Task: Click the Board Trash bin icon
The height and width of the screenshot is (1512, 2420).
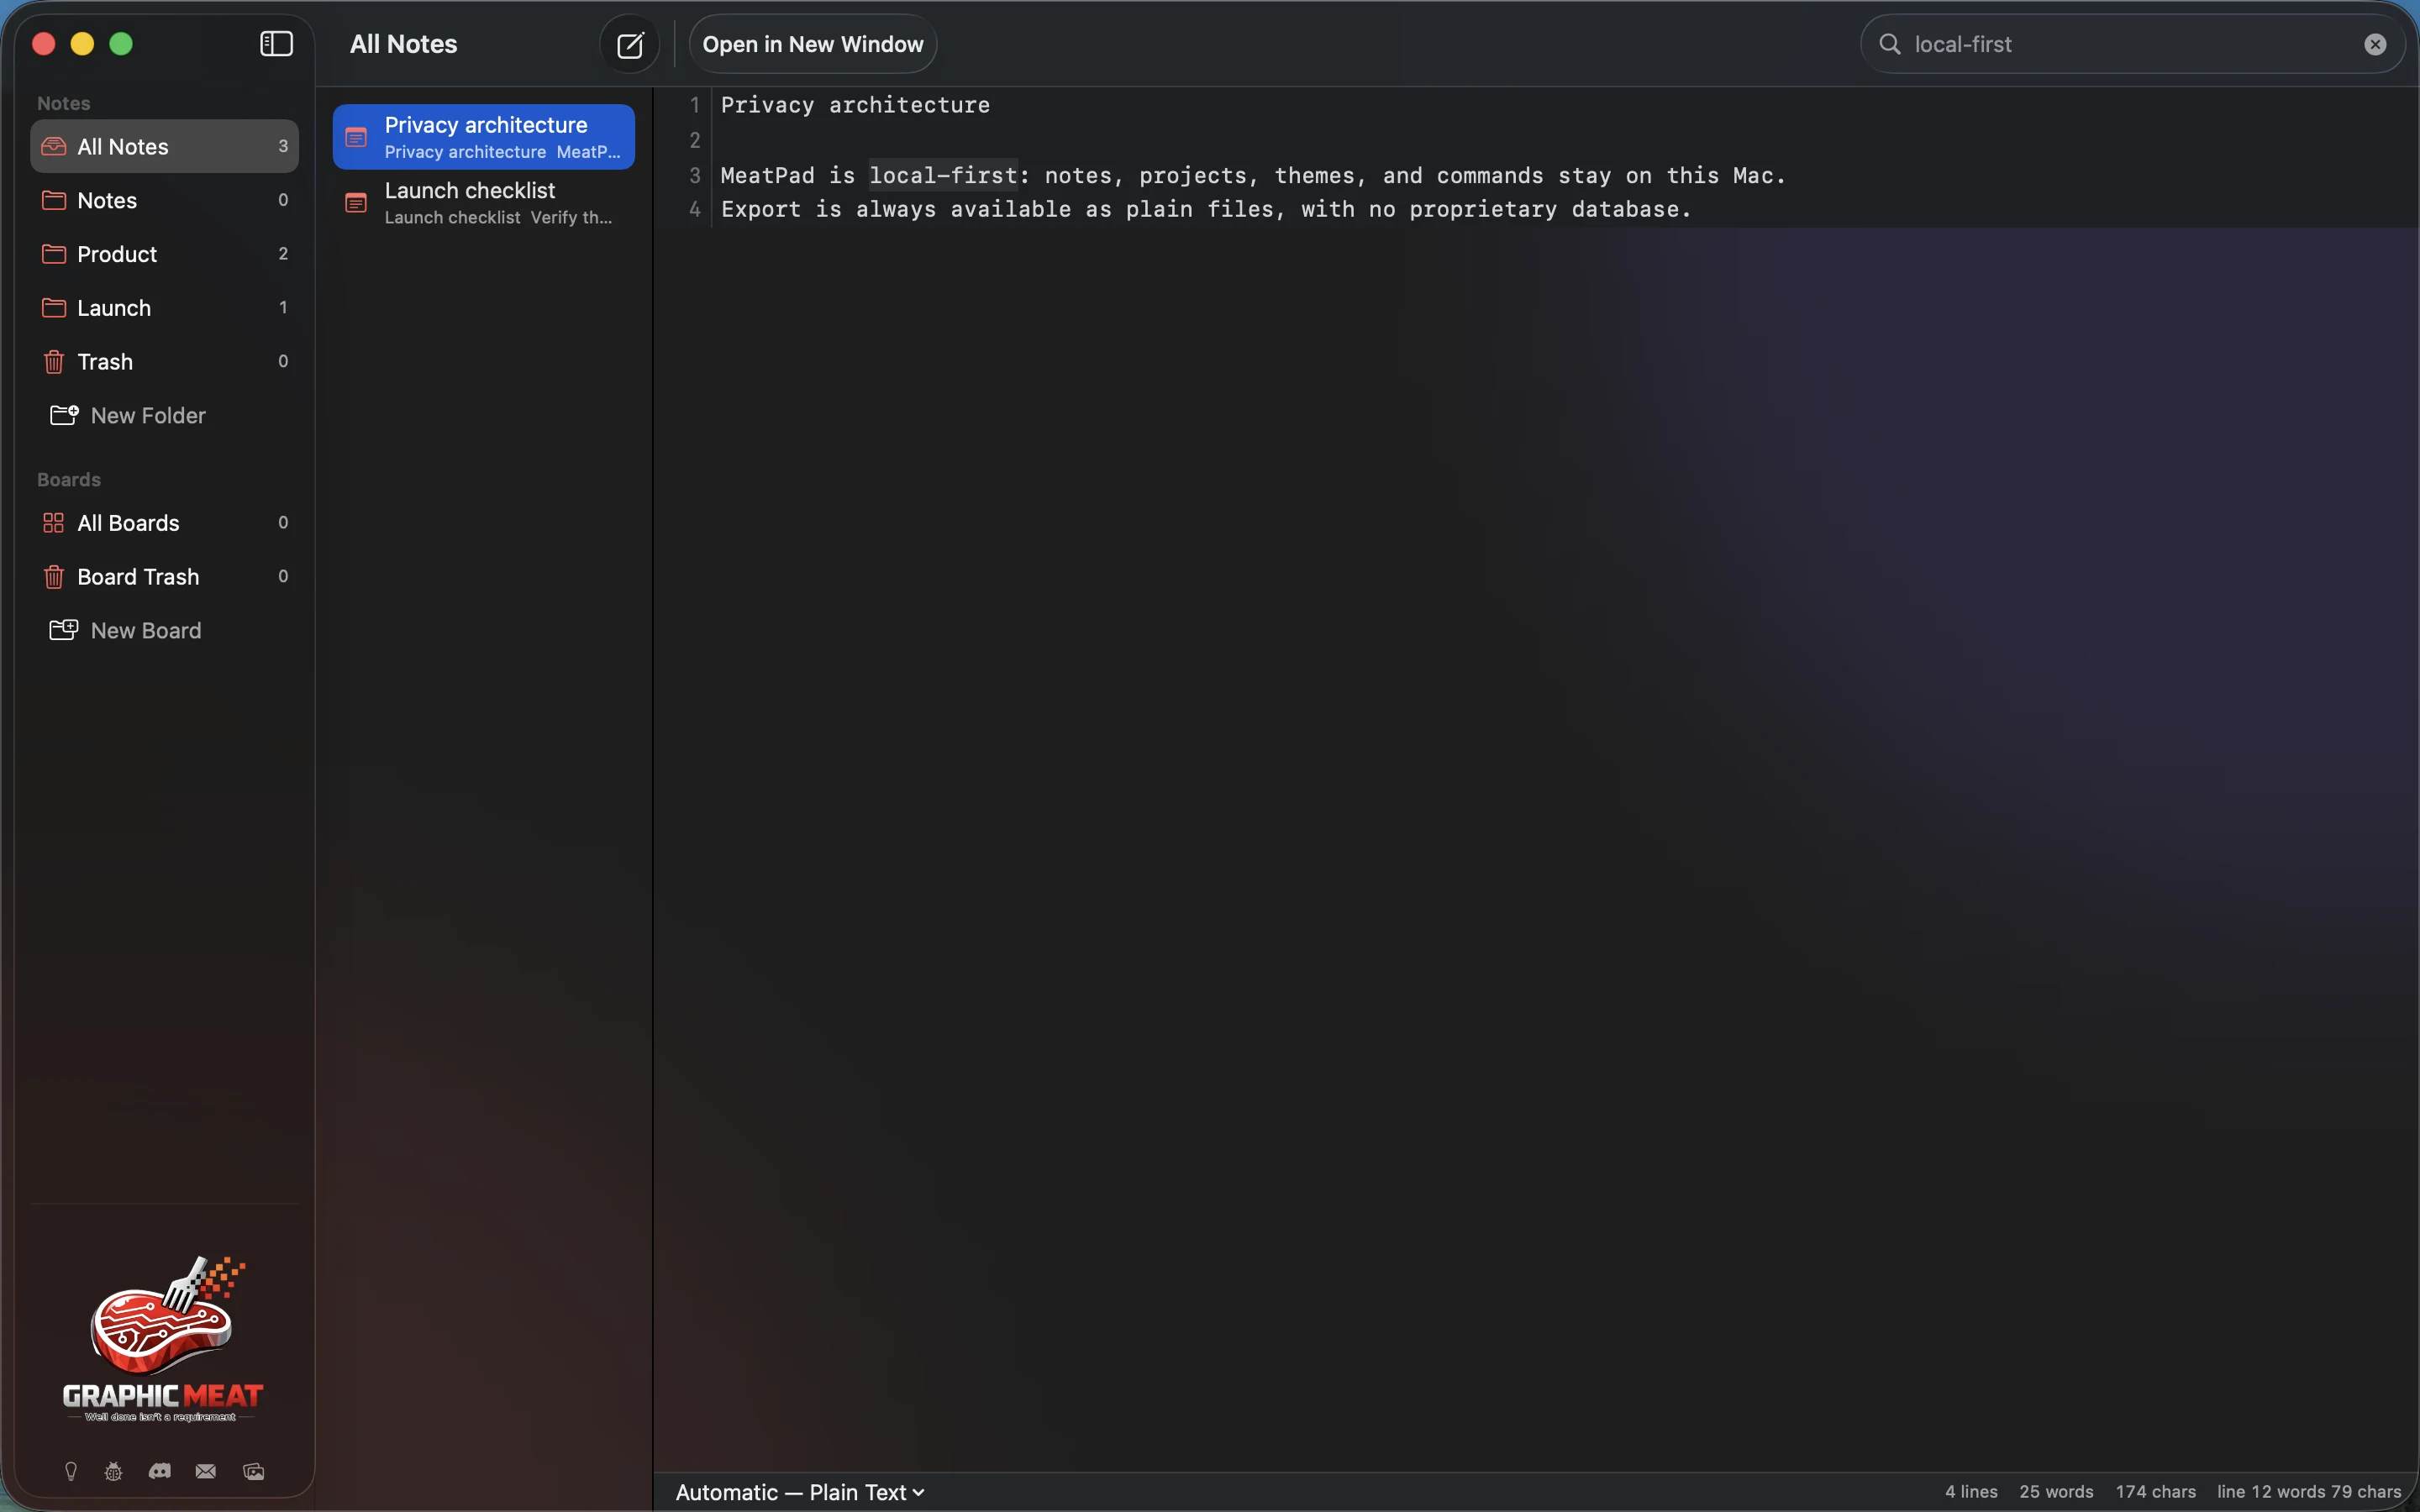Action: (x=54, y=577)
